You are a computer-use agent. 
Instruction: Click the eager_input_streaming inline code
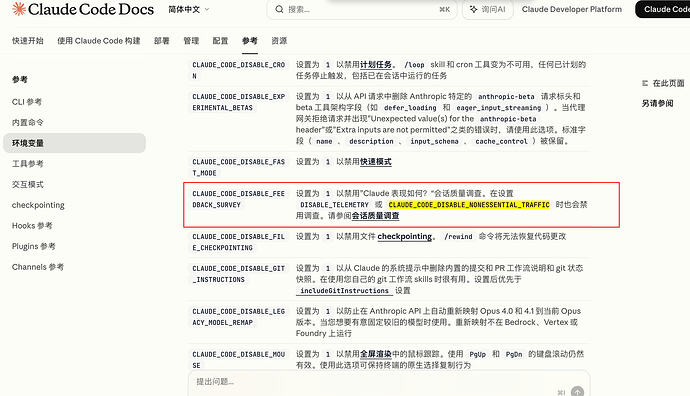point(499,108)
